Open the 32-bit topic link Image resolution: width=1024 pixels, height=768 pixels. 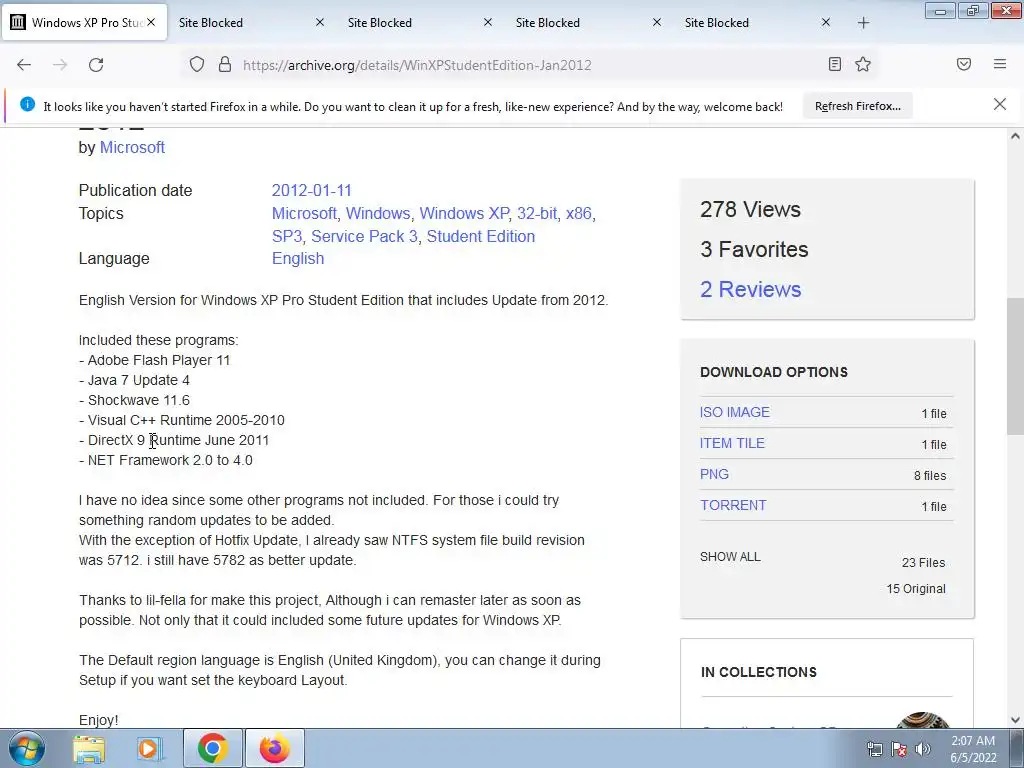(x=537, y=214)
